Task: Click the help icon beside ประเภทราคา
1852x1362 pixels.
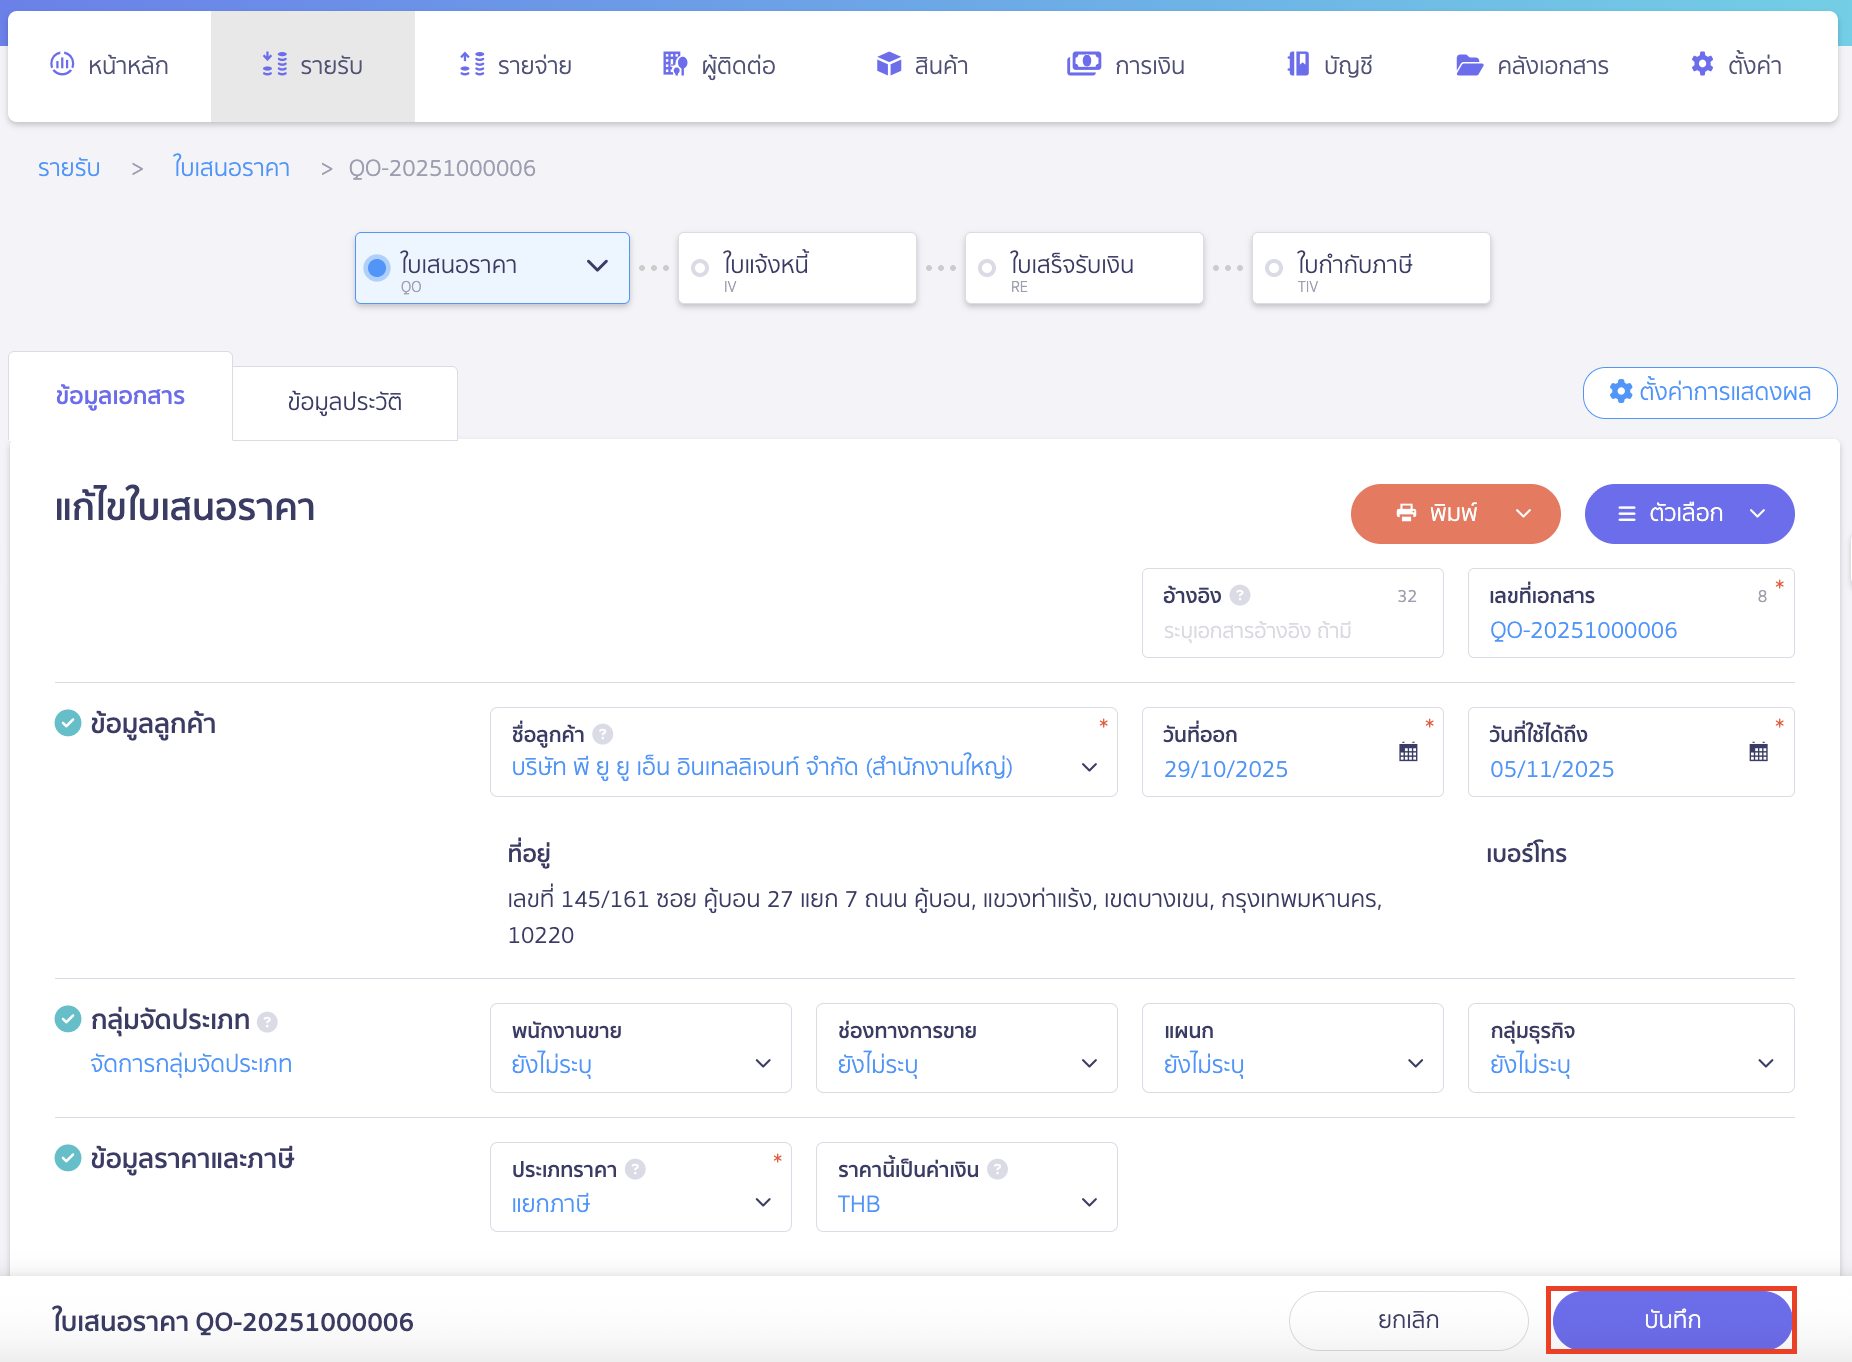Action: click(635, 1169)
